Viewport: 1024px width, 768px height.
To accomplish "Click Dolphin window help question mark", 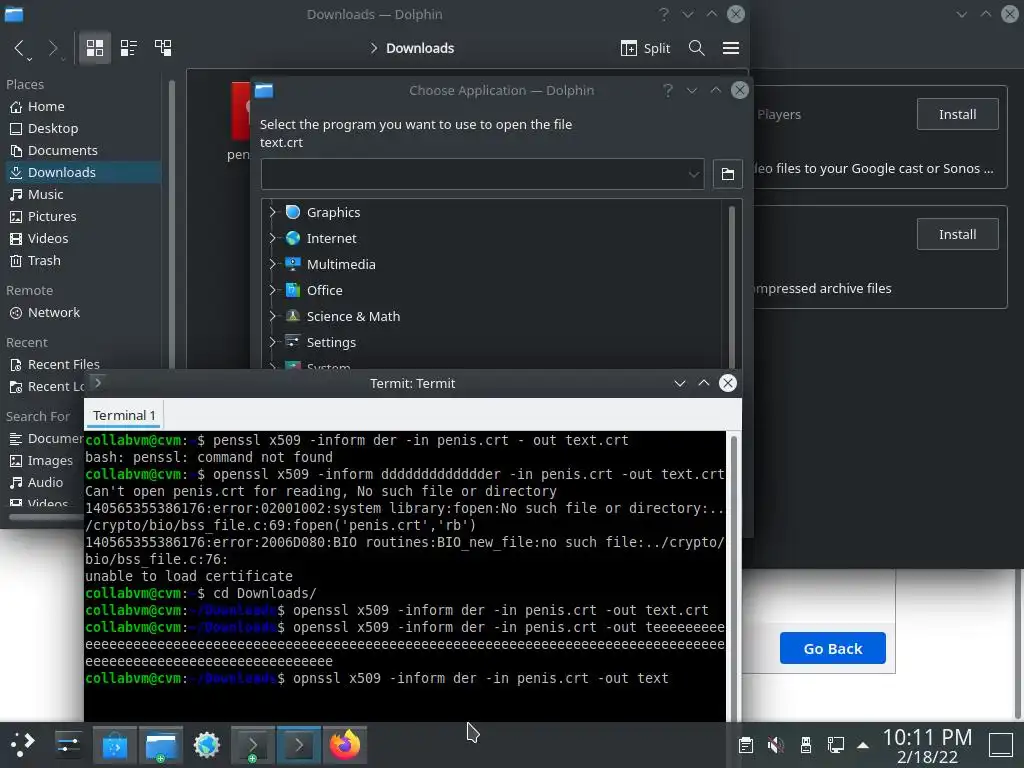I will click(664, 14).
